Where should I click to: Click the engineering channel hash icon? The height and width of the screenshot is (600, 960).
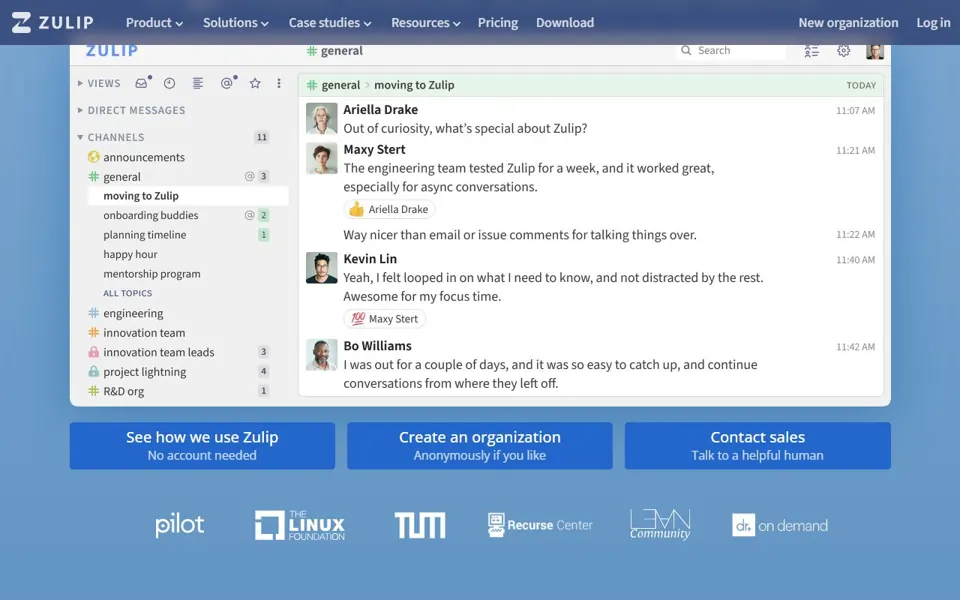click(x=94, y=313)
